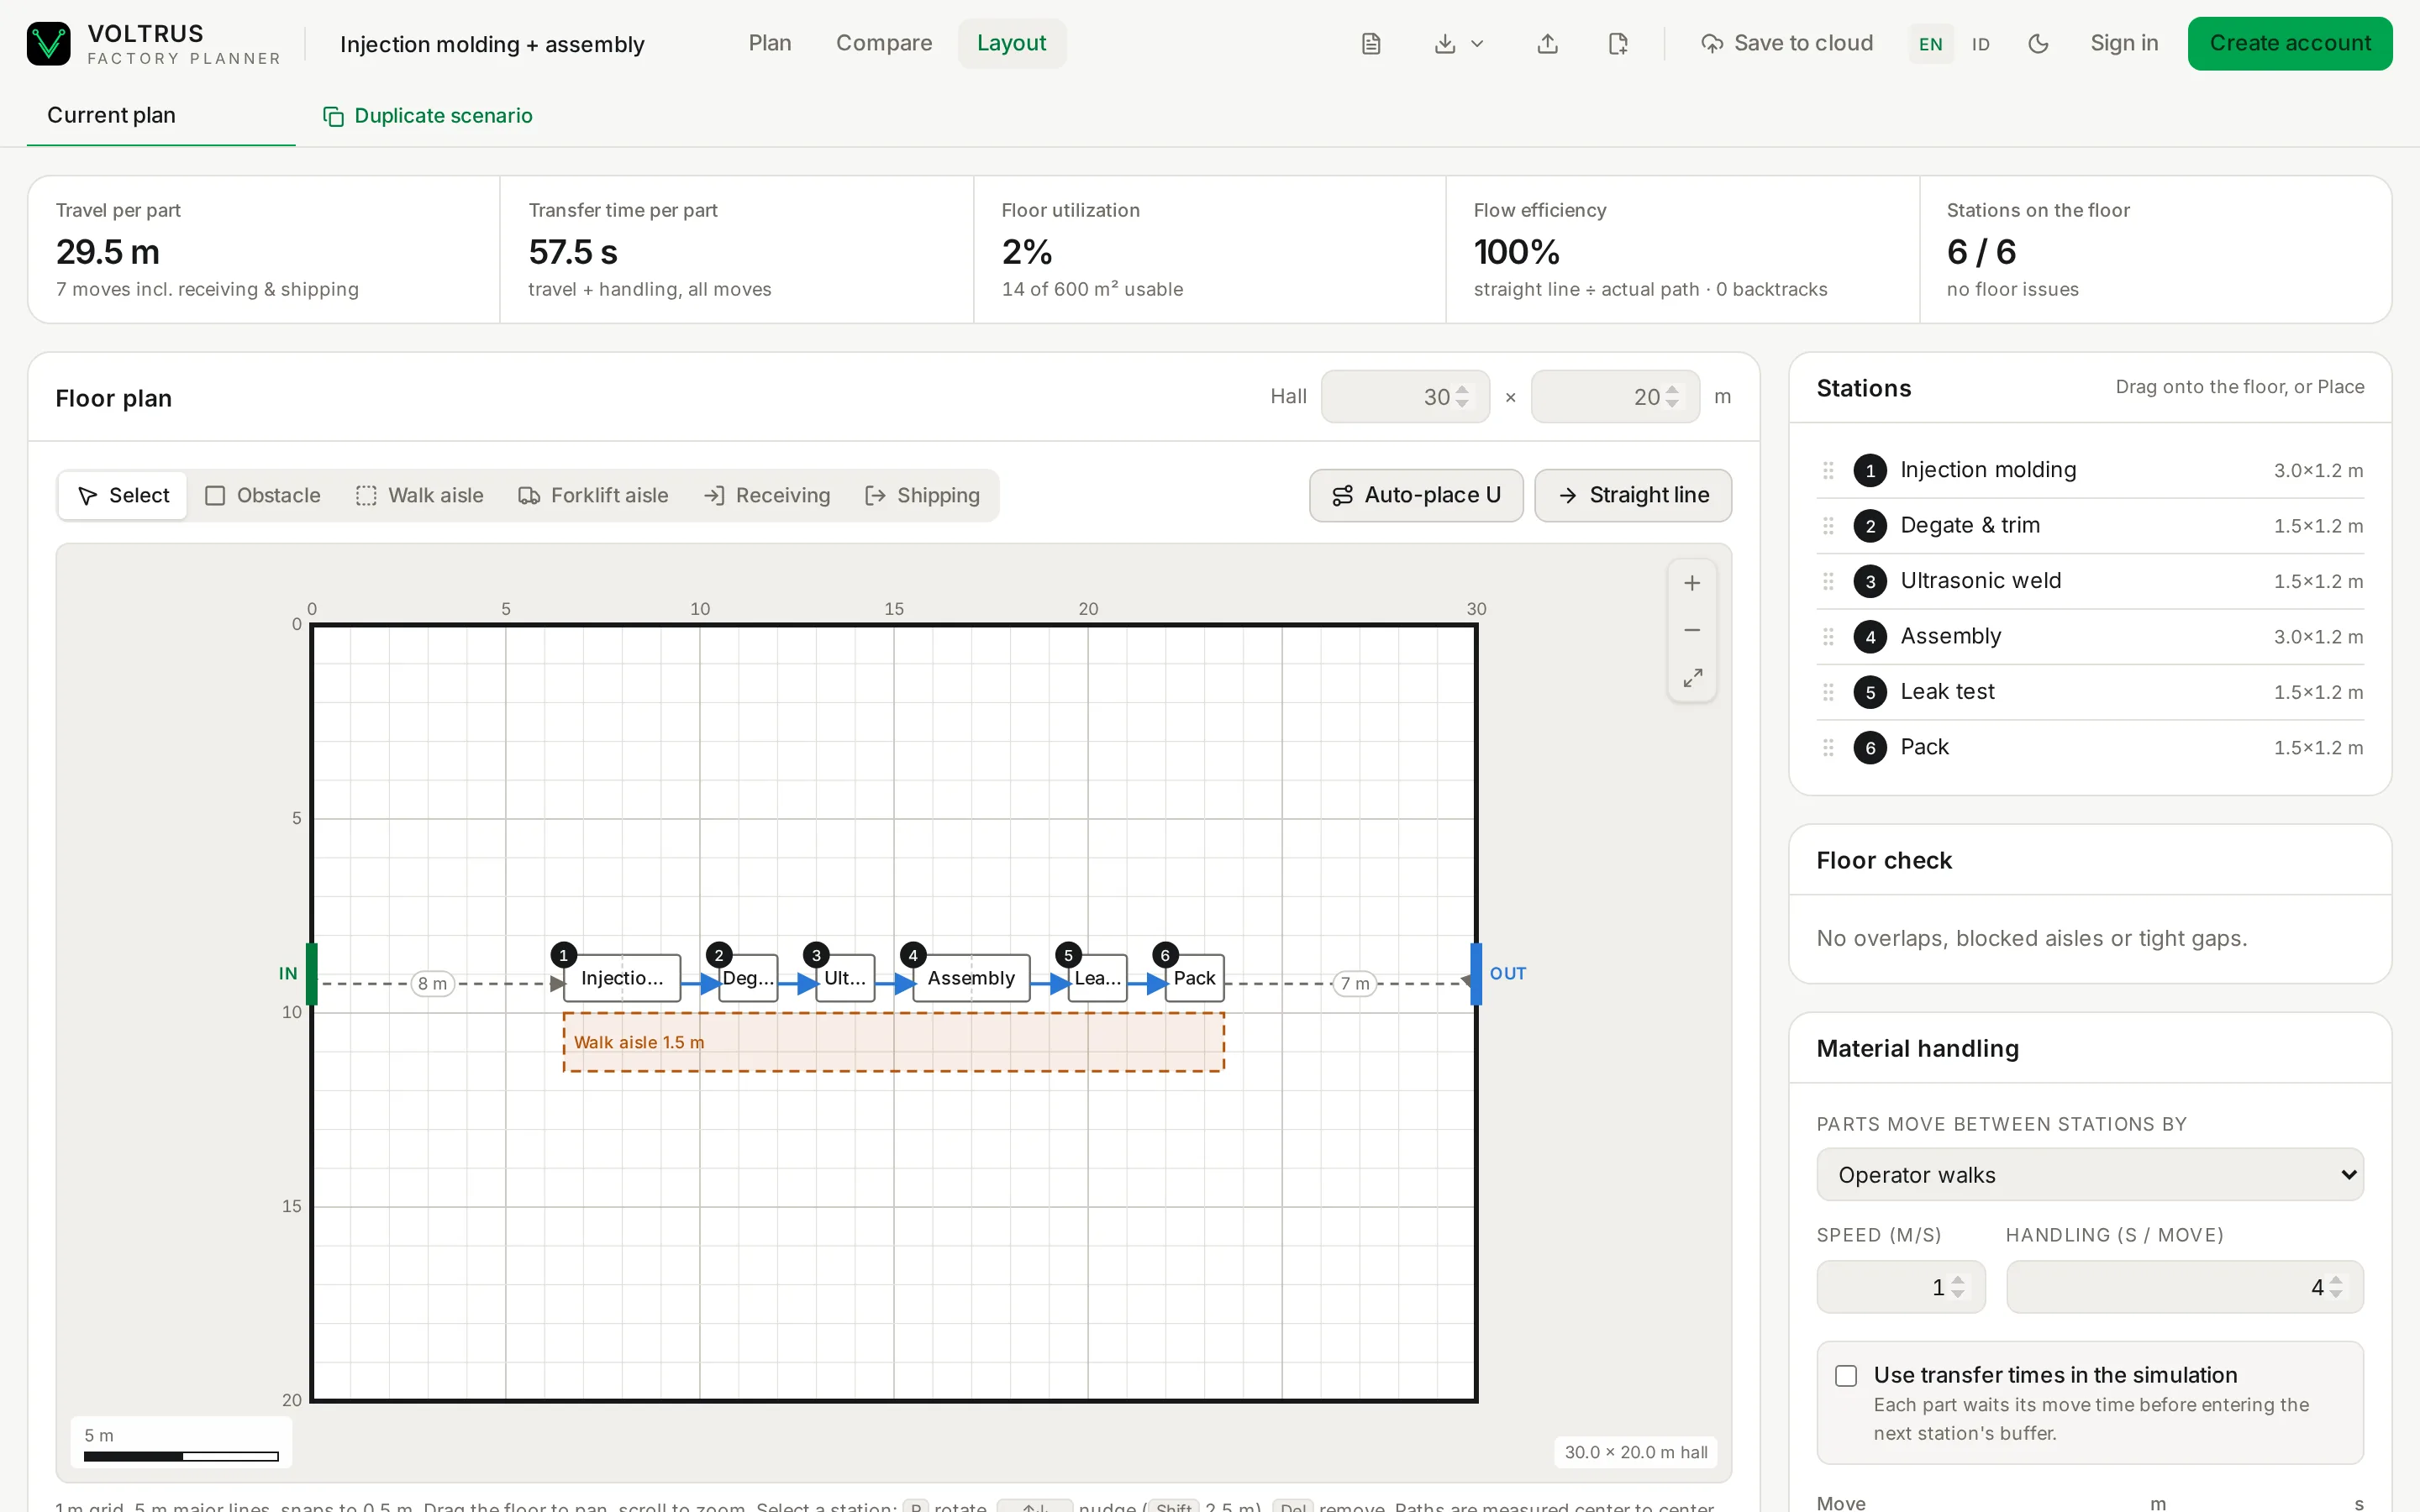Click the speed m/s stepper field
Image resolution: width=2420 pixels, height=1512 pixels.
point(1900,1287)
